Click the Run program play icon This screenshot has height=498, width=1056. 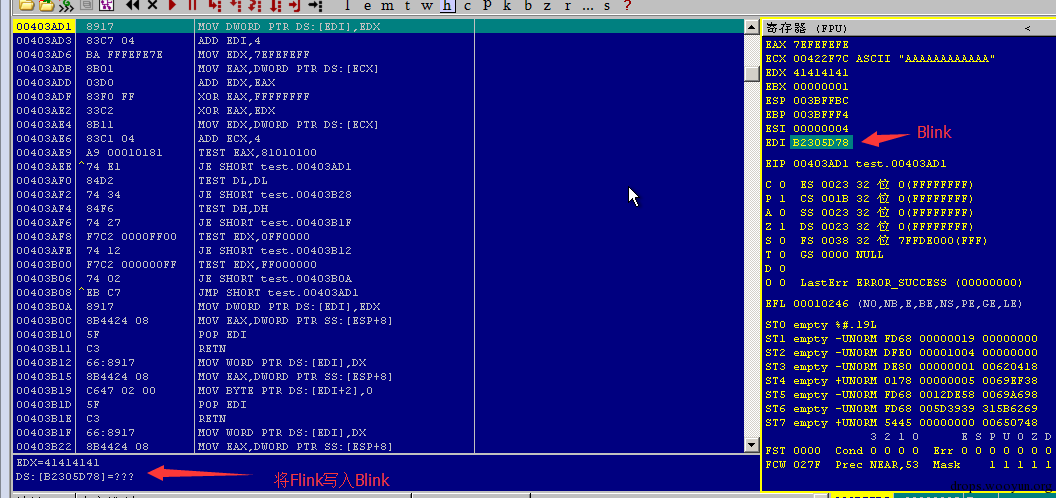(172, 5)
